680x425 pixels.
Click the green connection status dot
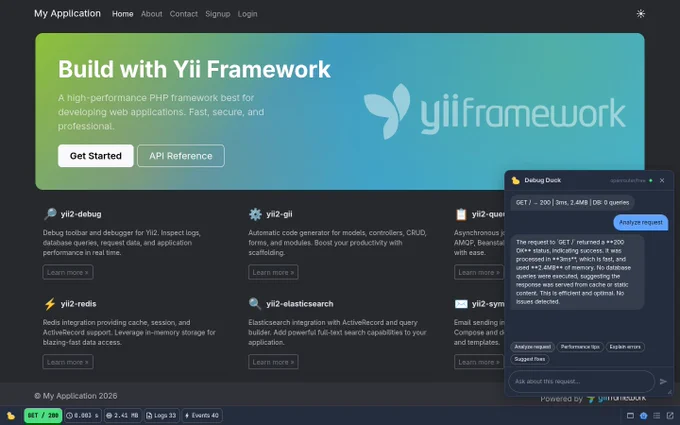[x=651, y=180]
